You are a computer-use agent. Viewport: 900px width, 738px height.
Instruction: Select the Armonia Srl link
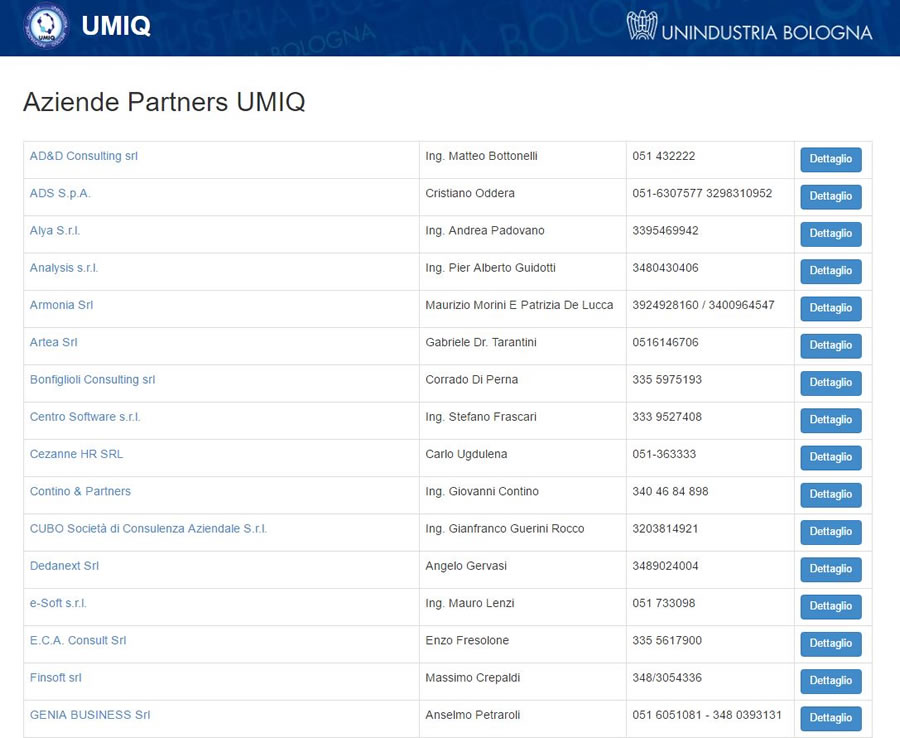[61, 305]
